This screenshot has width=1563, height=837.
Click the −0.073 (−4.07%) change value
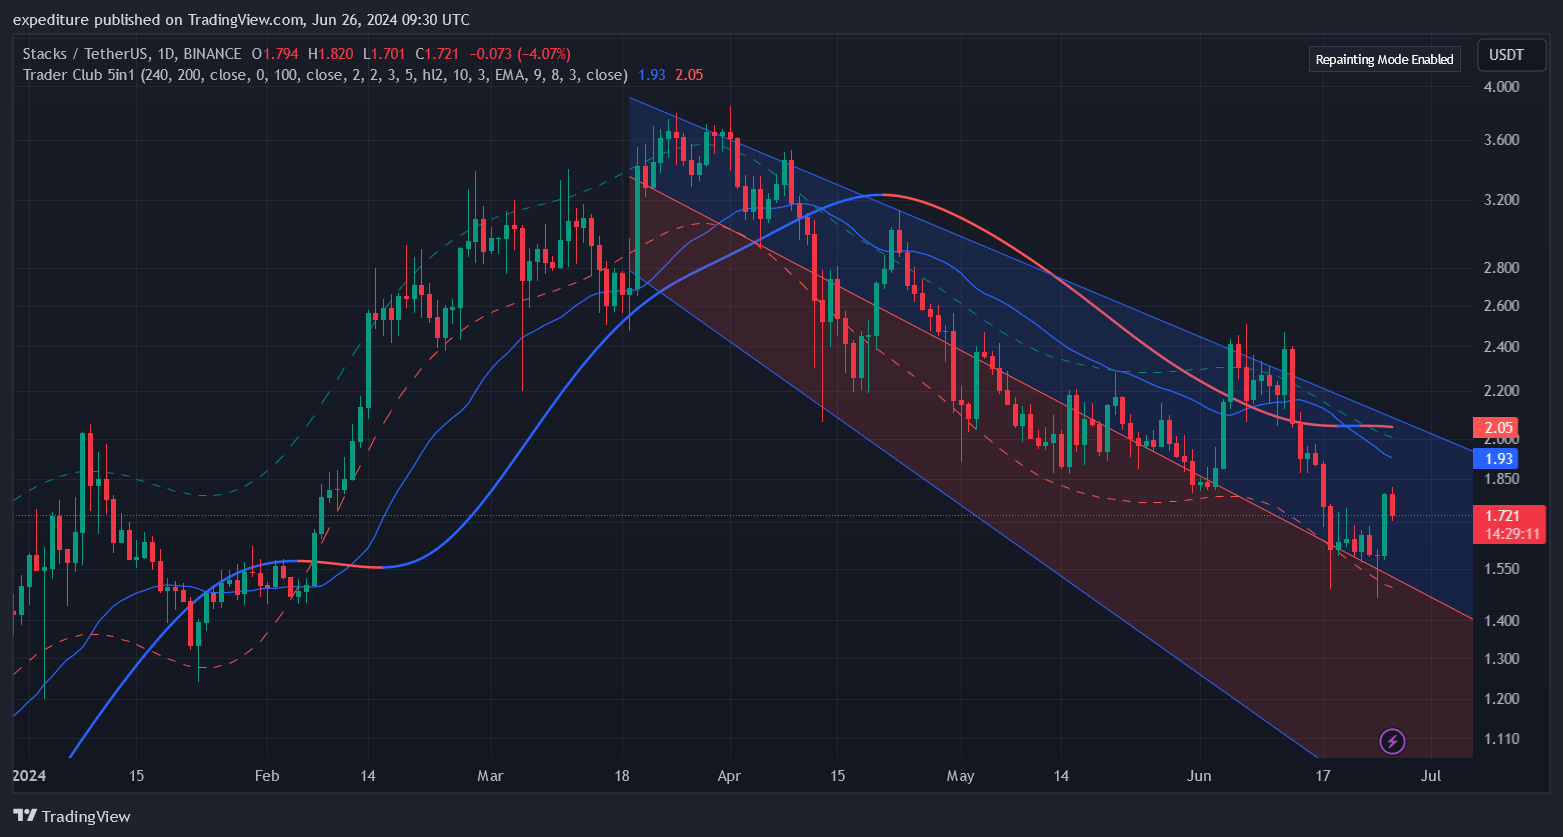pos(520,54)
